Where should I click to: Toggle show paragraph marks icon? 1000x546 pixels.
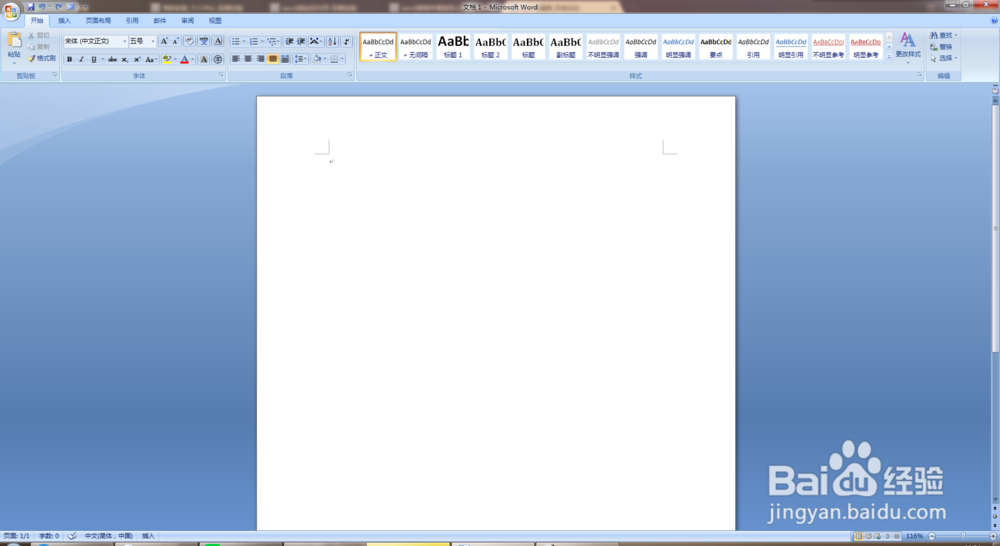[346, 41]
